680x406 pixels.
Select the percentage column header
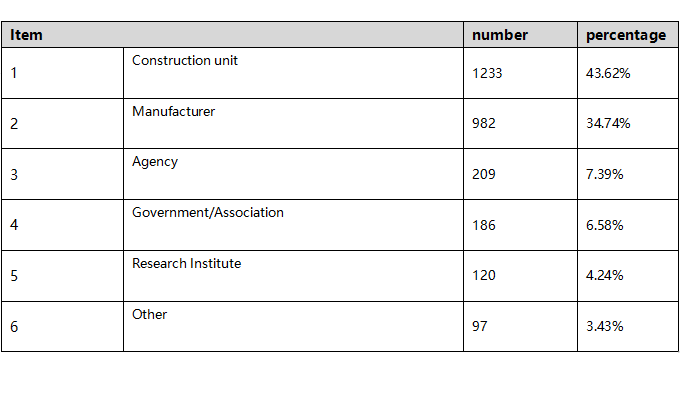coord(628,35)
